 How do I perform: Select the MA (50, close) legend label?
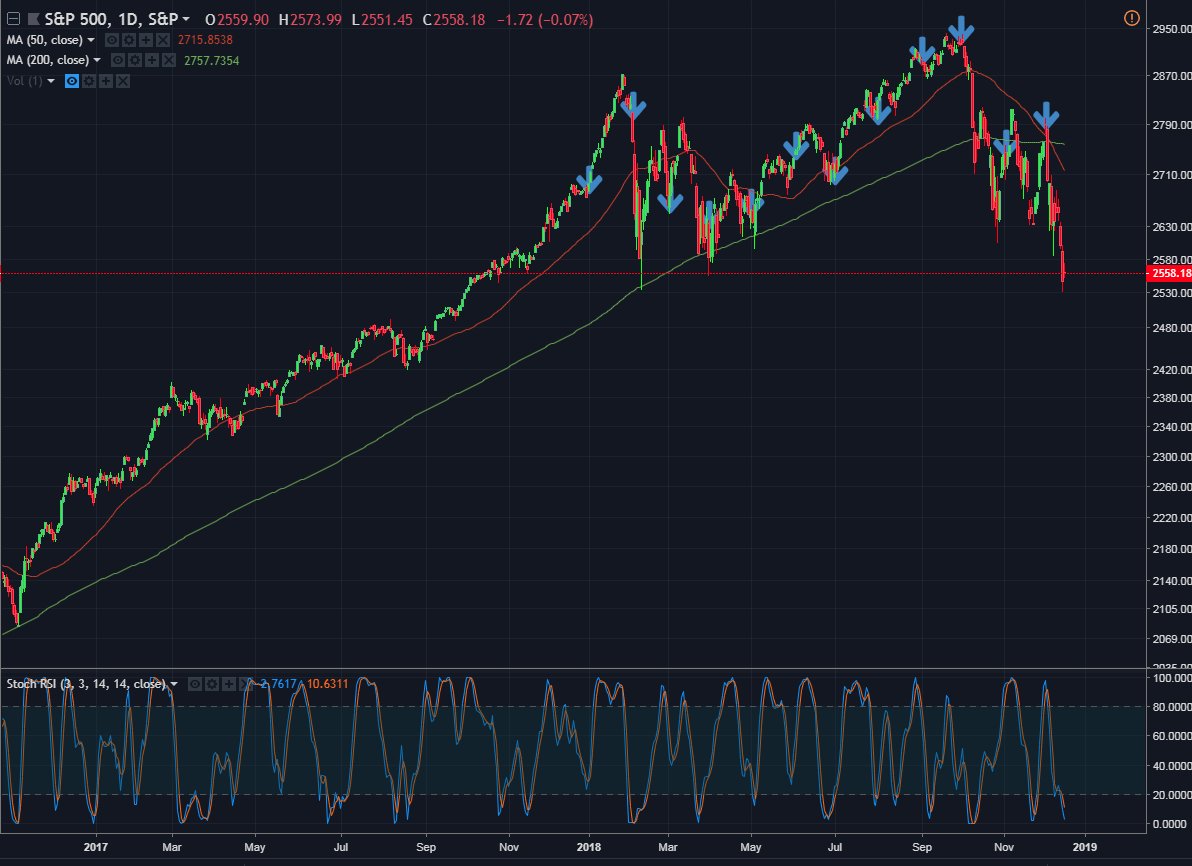pos(45,40)
